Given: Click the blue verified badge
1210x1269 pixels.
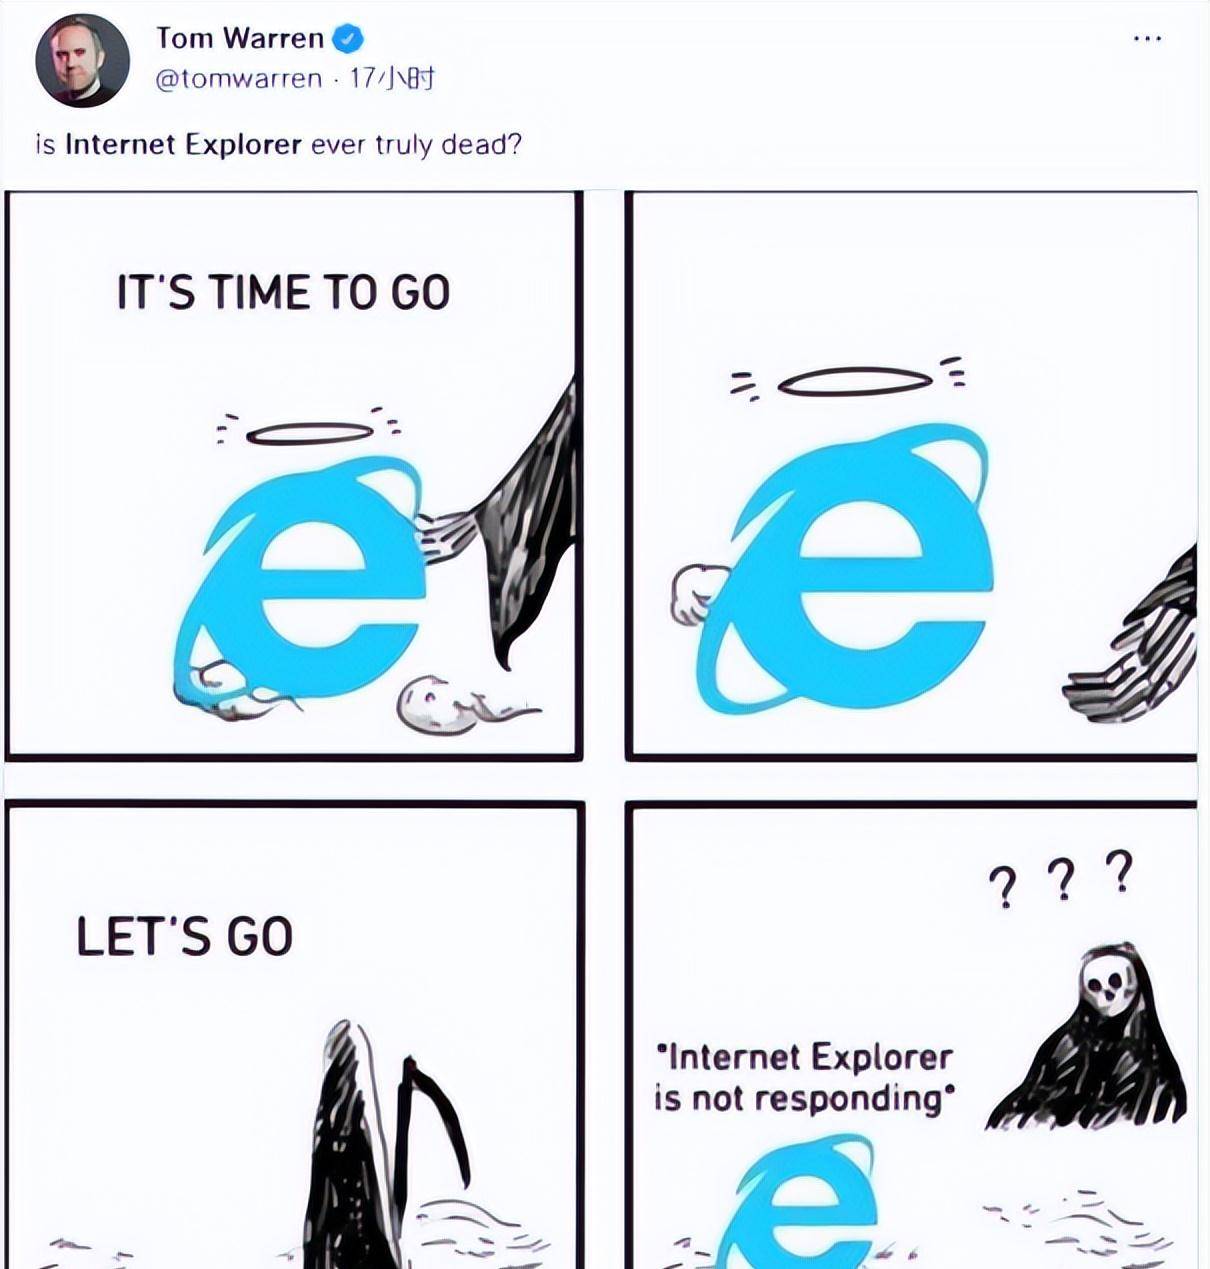Looking at the screenshot, I should coord(348,39).
